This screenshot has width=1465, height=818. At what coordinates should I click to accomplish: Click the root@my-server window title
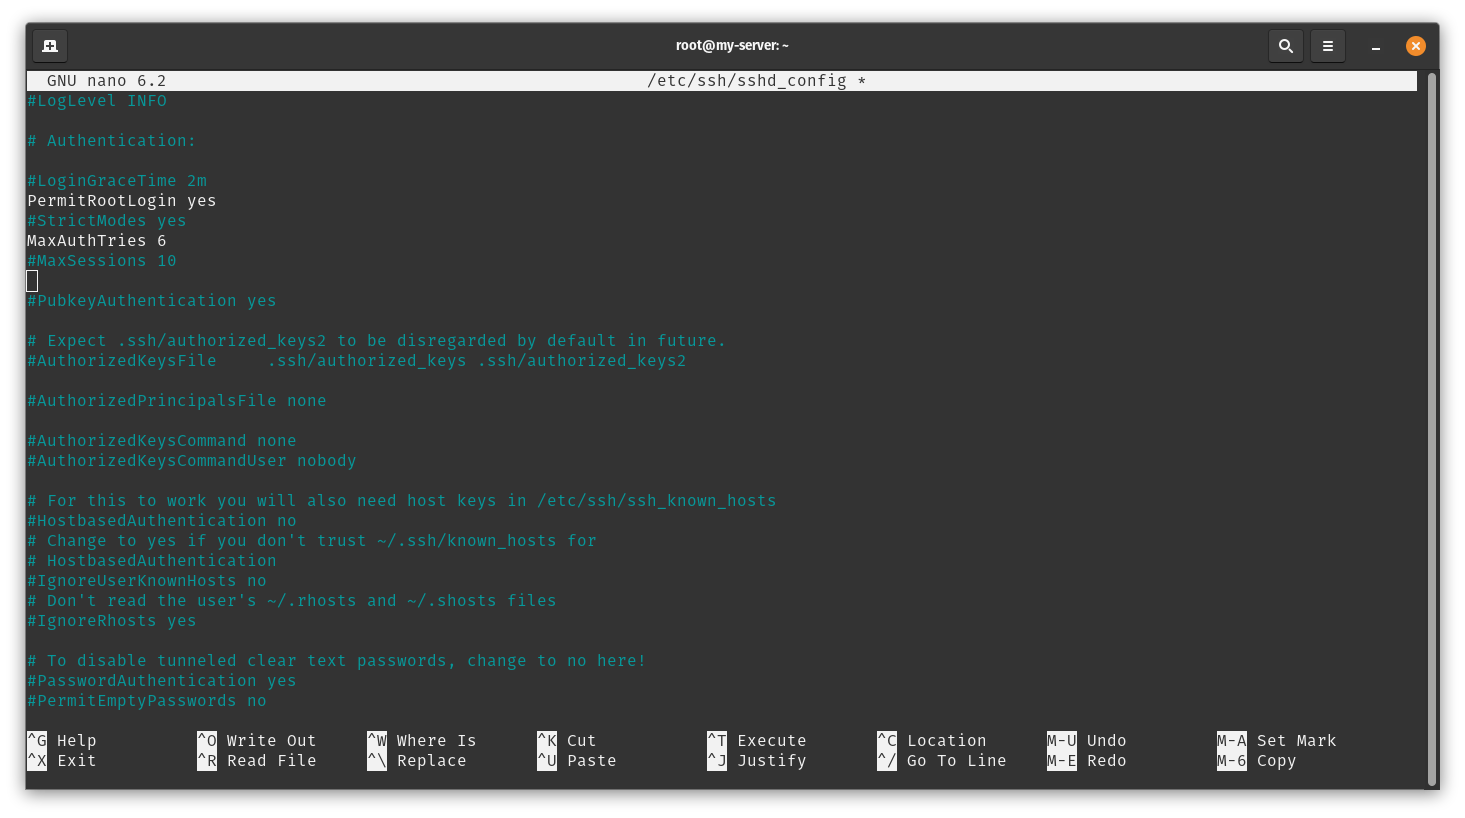coord(732,46)
